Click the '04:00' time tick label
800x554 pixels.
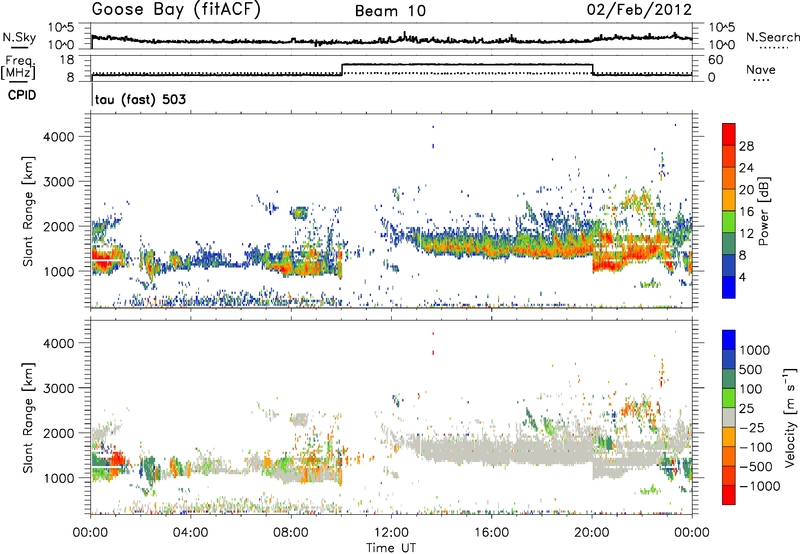190,533
